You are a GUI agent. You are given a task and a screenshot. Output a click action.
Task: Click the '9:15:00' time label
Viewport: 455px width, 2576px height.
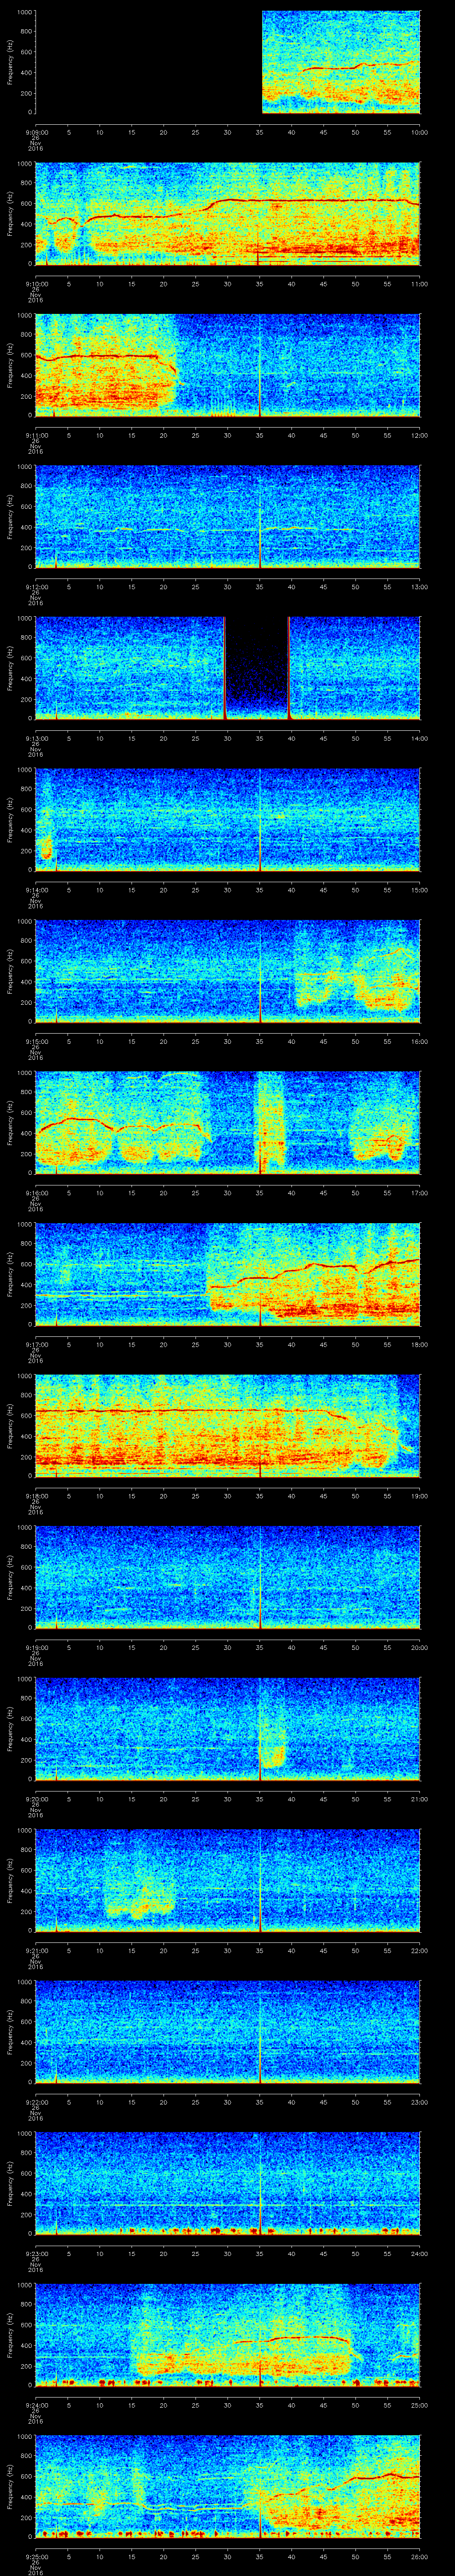coord(36,1041)
